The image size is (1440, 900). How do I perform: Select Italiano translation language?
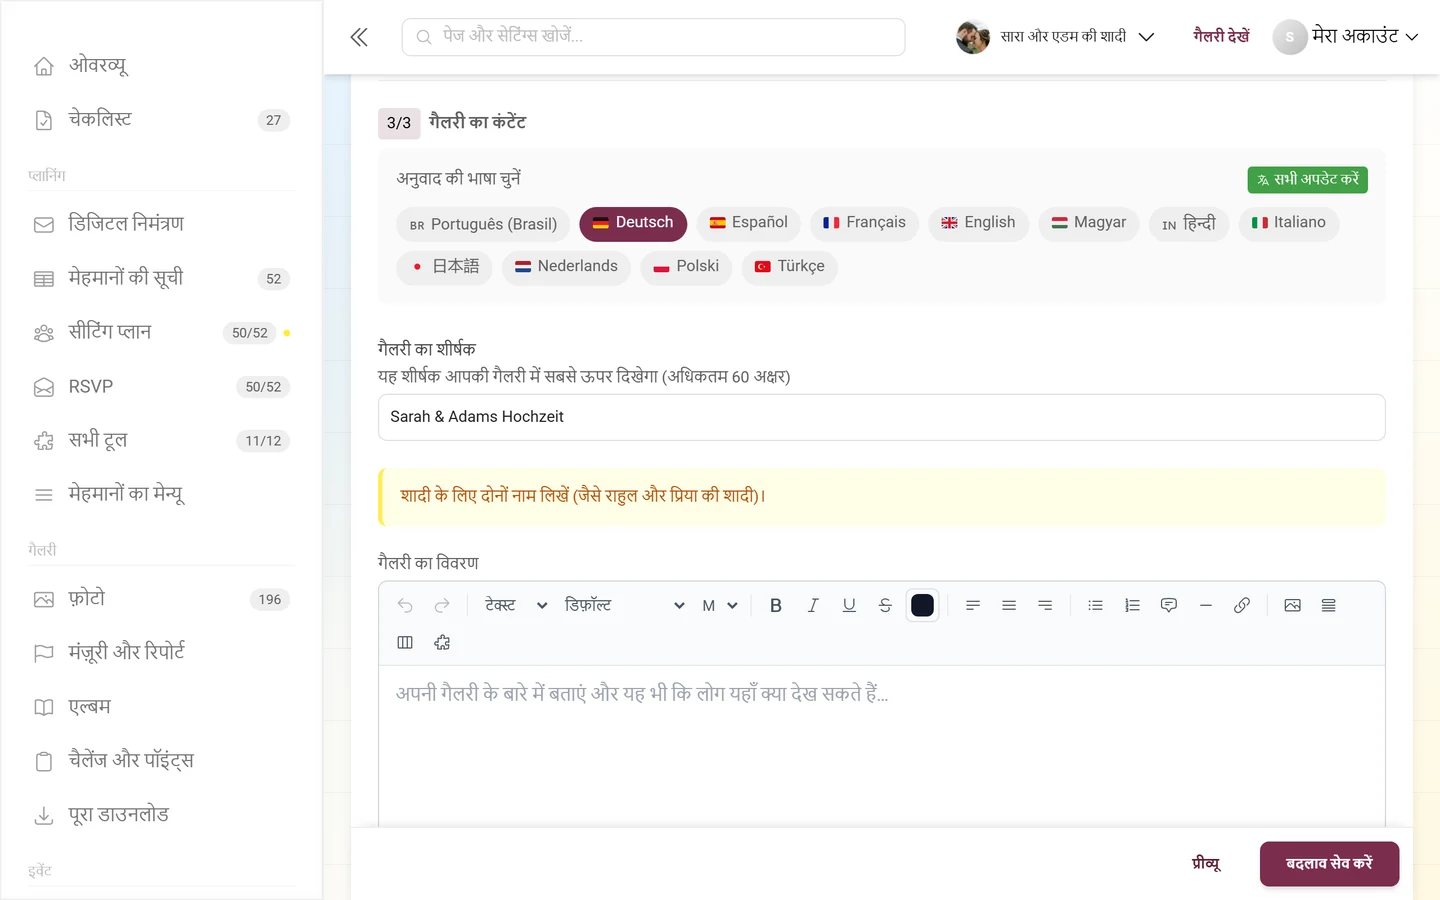(1288, 223)
